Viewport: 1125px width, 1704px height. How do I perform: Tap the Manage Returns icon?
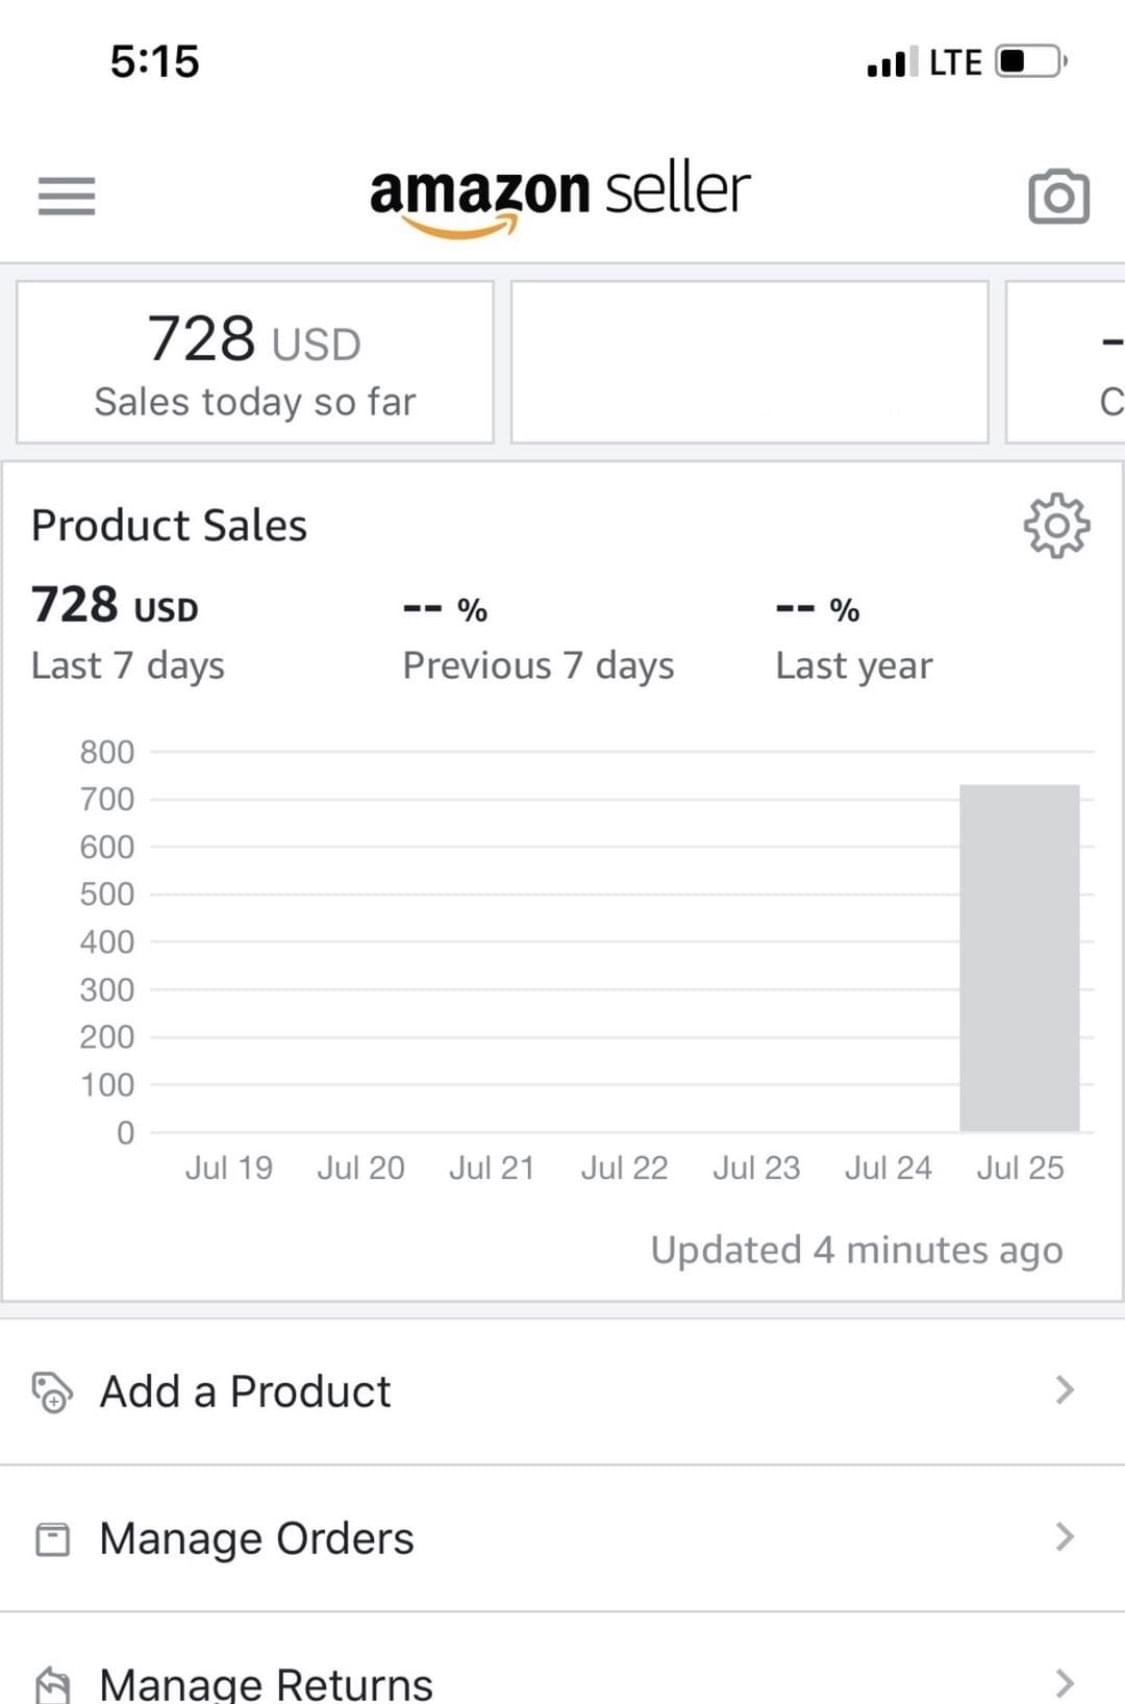pyautogui.click(x=52, y=1684)
